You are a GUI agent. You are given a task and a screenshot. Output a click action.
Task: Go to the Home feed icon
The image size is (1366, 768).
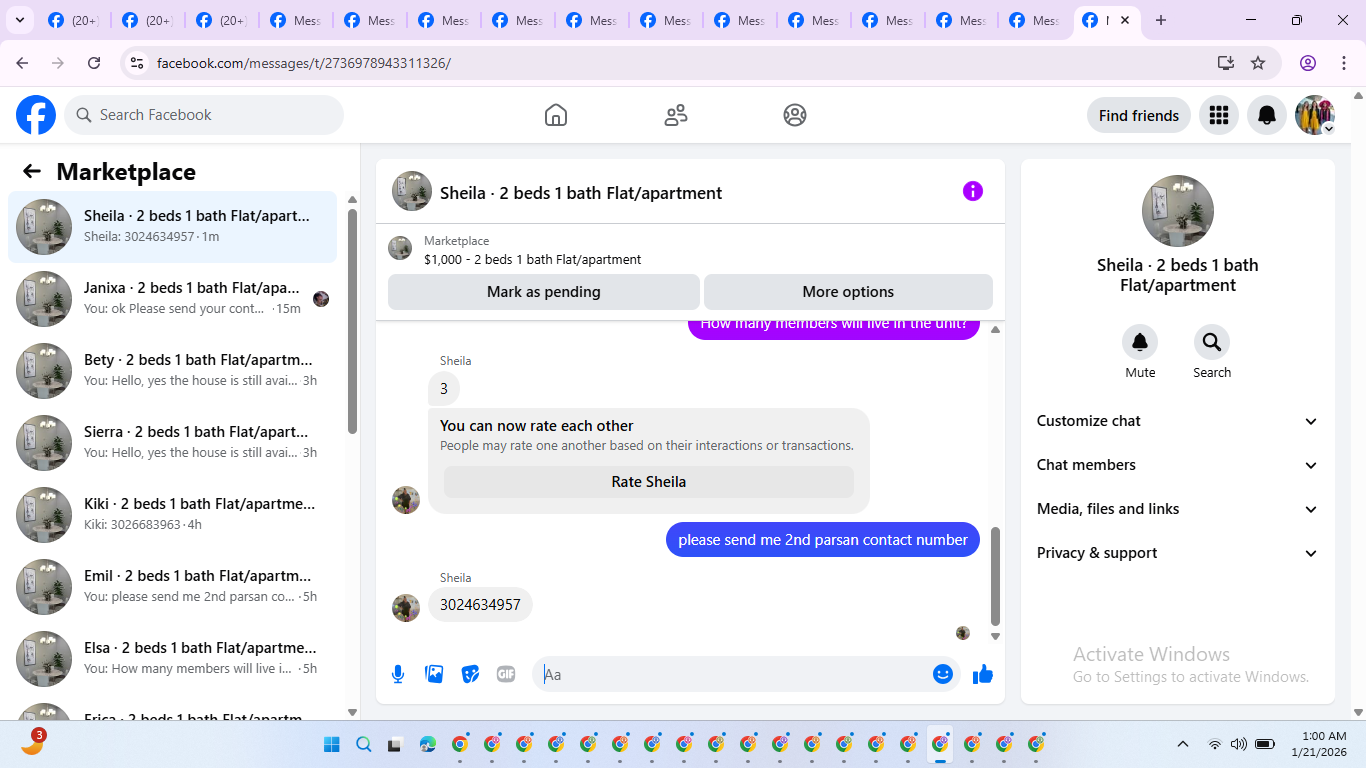pyautogui.click(x=556, y=115)
